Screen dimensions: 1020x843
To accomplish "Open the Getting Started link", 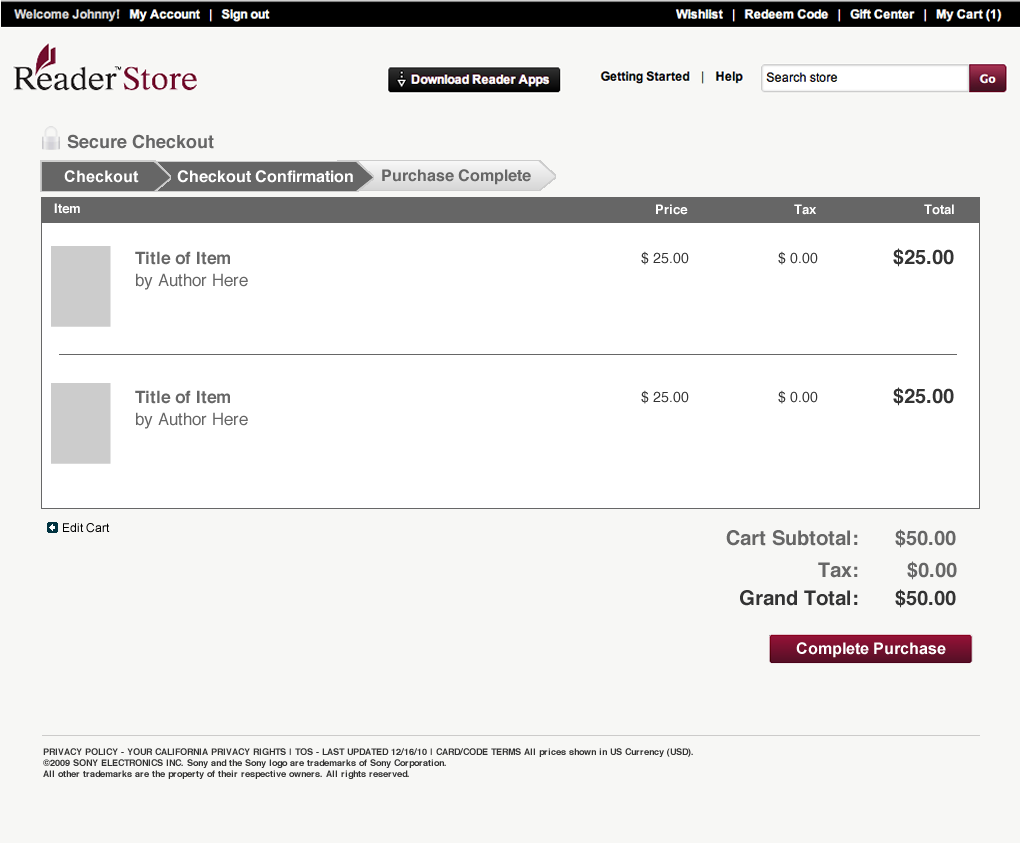I will pyautogui.click(x=645, y=77).
